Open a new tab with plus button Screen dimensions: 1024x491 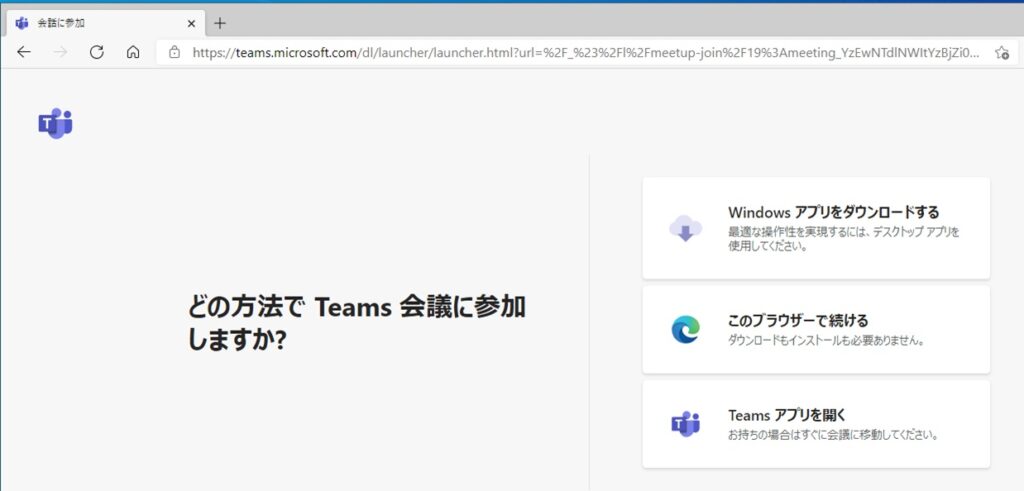tap(220, 24)
